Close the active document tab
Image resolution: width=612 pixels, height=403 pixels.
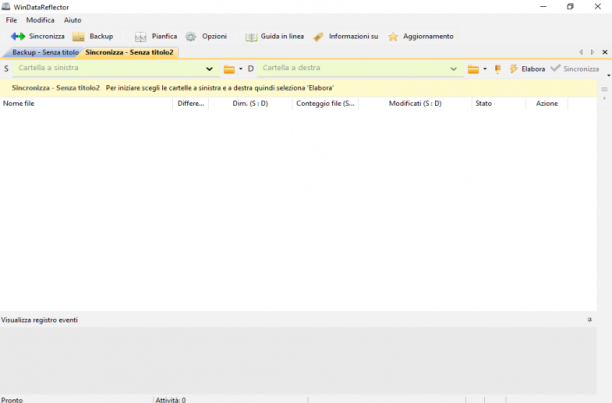[605, 52]
